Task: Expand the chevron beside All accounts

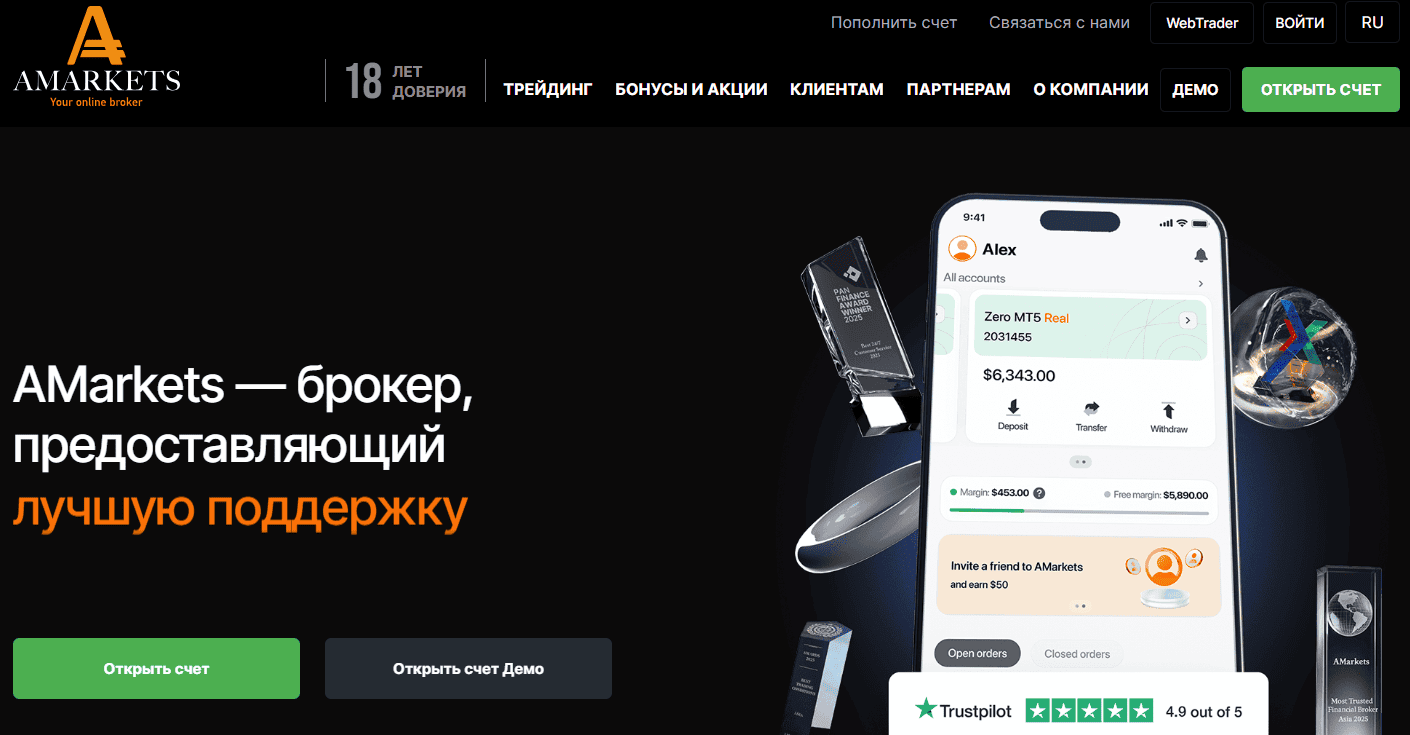Action: point(1201,284)
